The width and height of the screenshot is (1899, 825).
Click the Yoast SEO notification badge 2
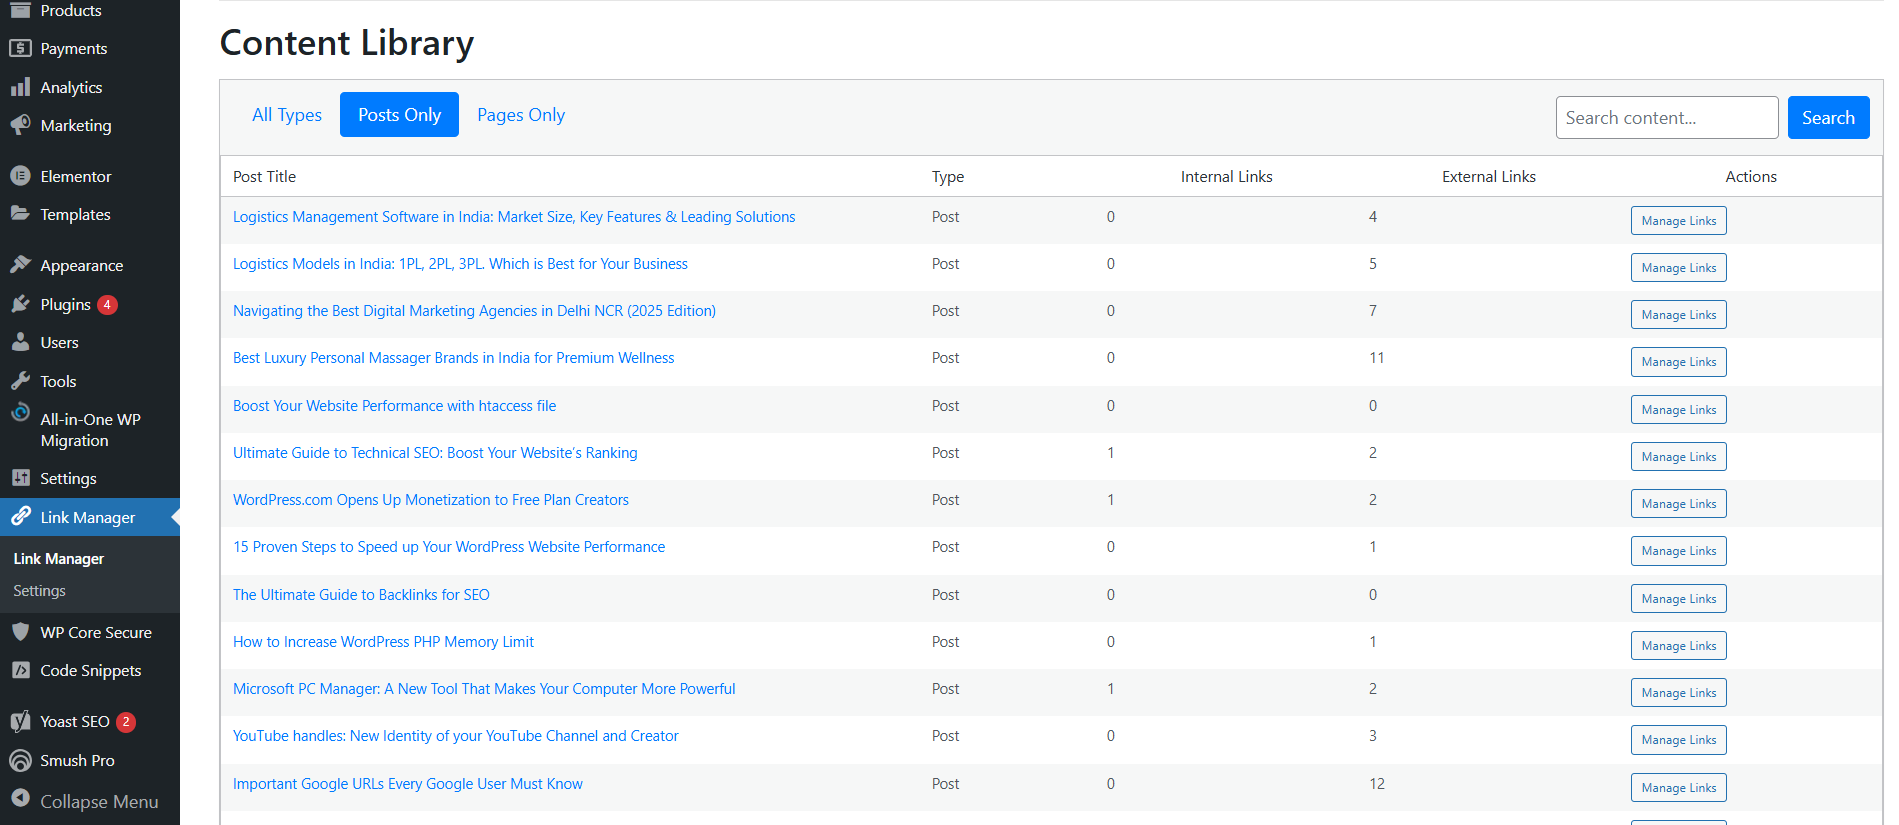(x=126, y=722)
